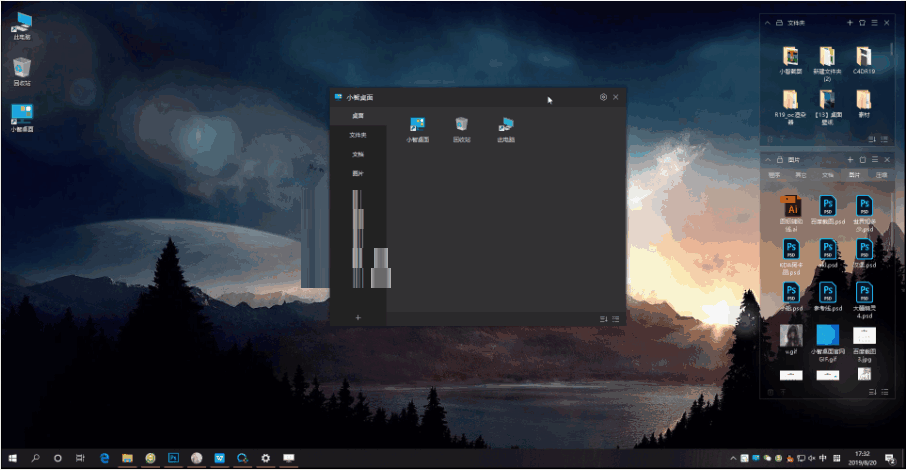Open menu icon in 文件夹 panel header

click(x=874, y=22)
